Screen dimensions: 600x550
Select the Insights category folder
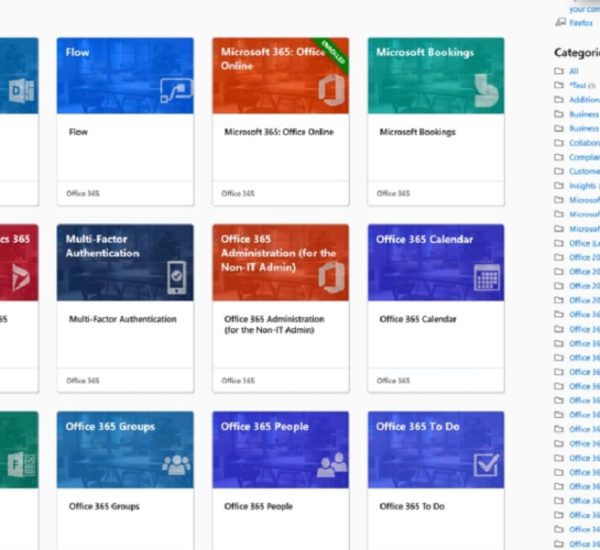(x=582, y=186)
